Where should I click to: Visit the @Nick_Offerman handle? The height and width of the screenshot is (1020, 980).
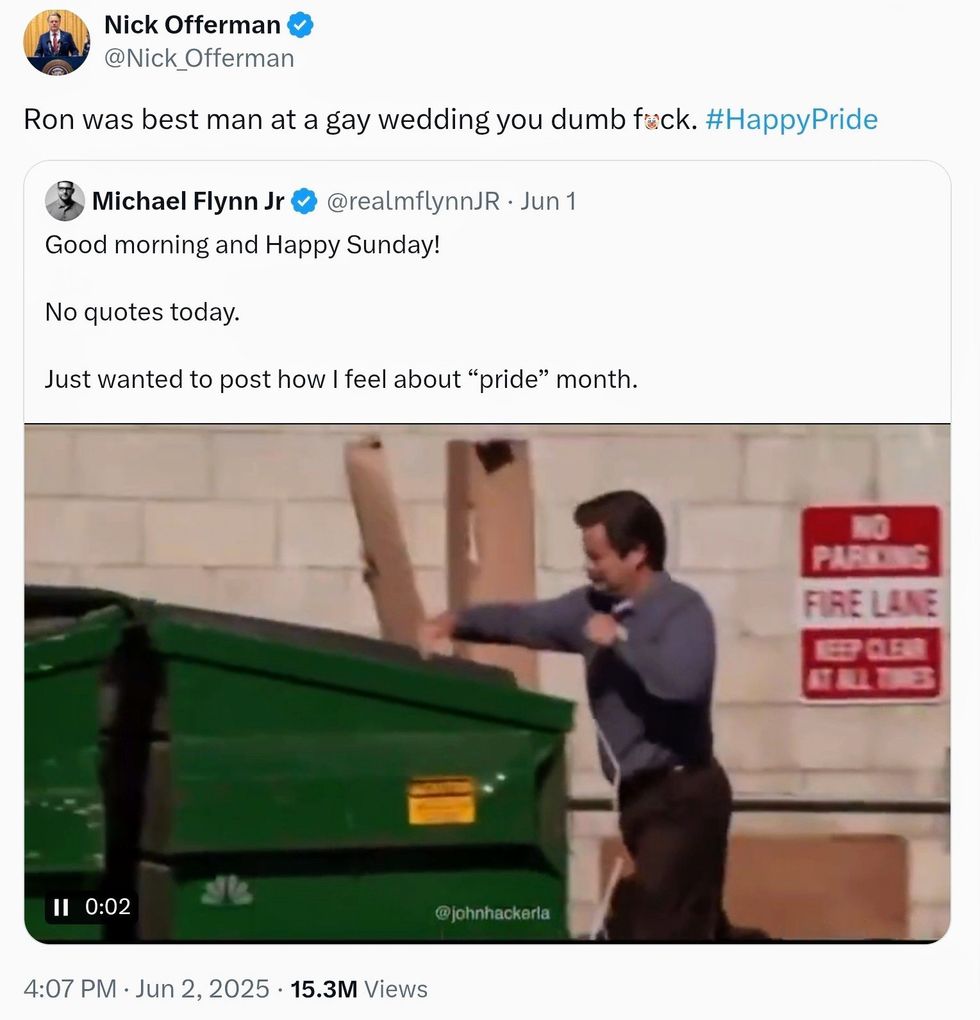coord(199,58)
